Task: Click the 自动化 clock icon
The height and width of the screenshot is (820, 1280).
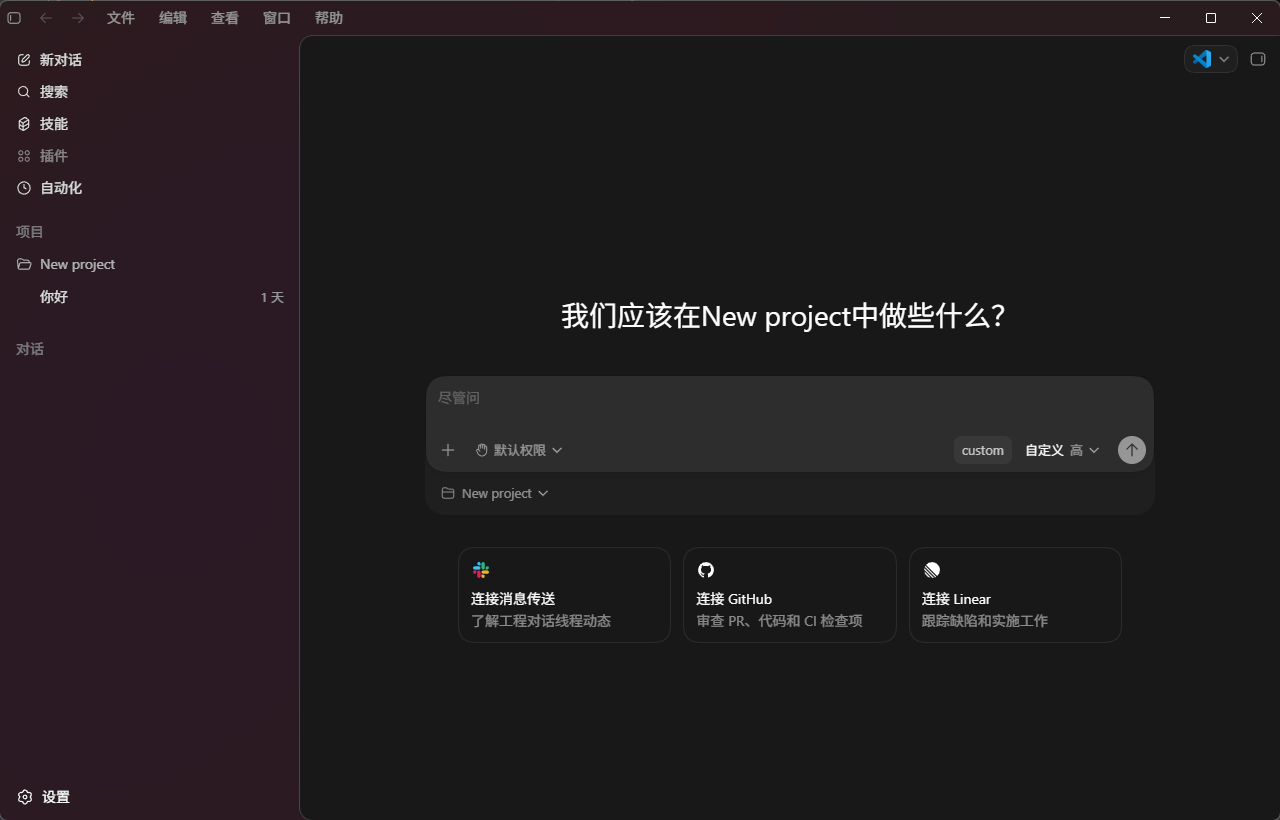Action: point(24,188)
